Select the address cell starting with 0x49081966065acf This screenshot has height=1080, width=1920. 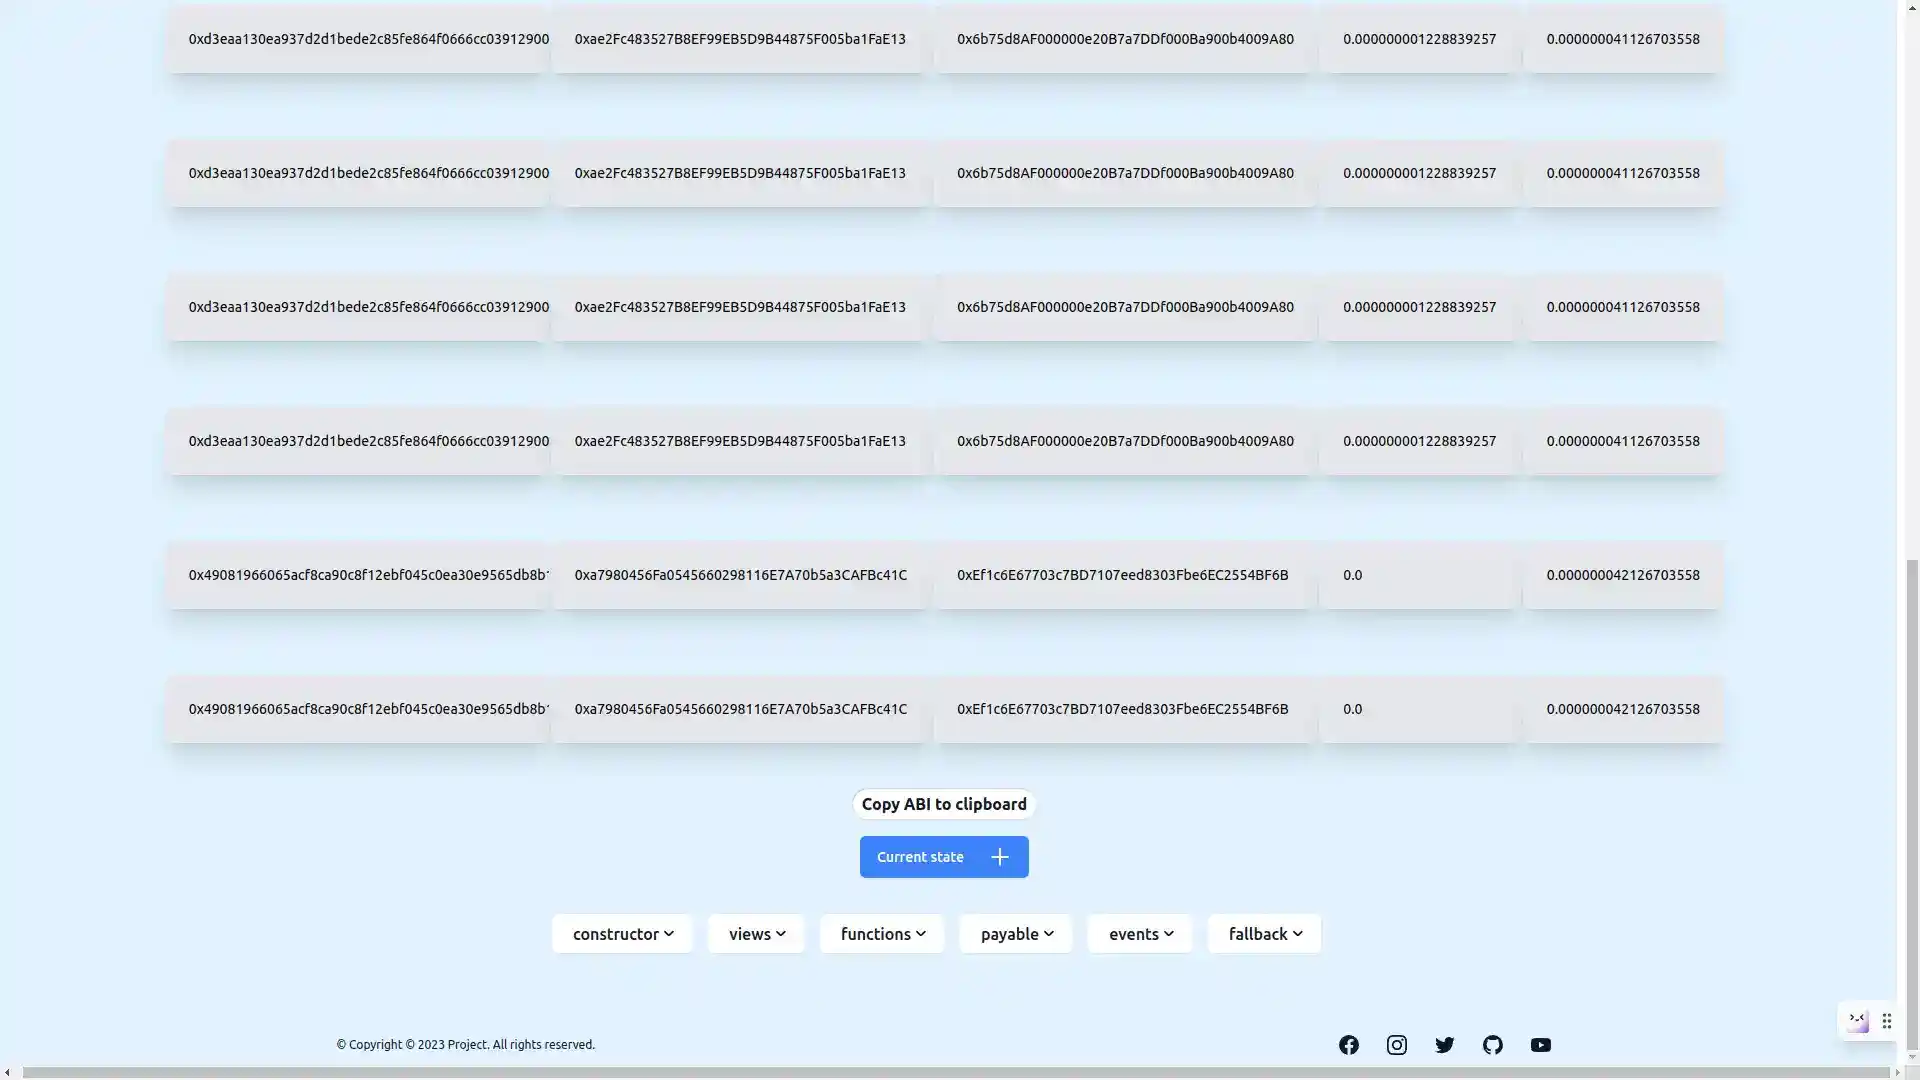367,575
